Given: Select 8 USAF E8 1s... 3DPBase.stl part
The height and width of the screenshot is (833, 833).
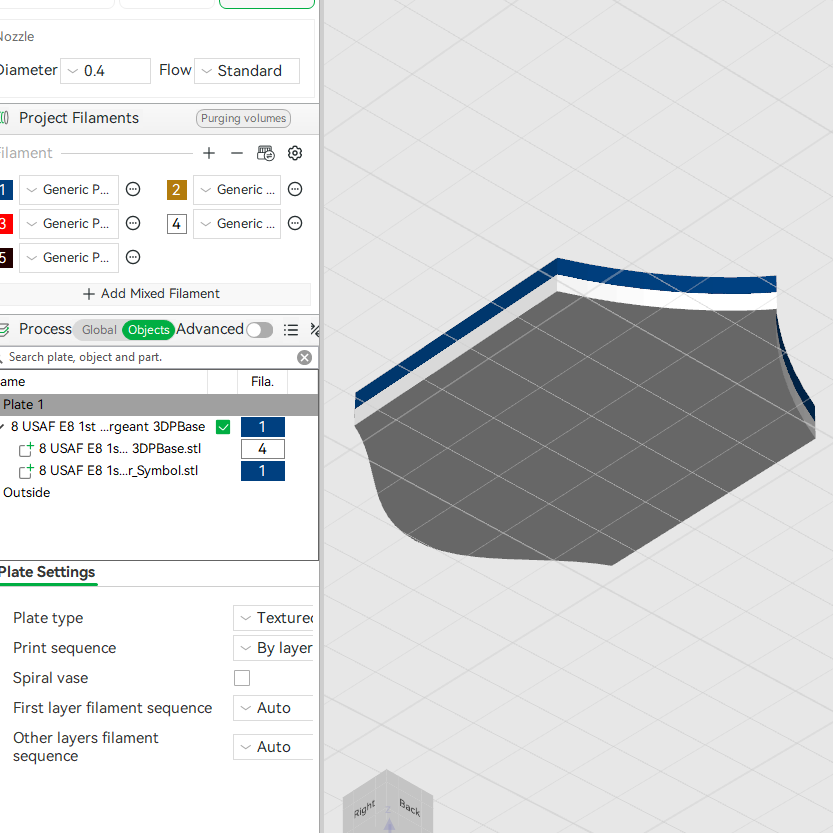Looking at the screenshot, I should (x=120, y=449).
